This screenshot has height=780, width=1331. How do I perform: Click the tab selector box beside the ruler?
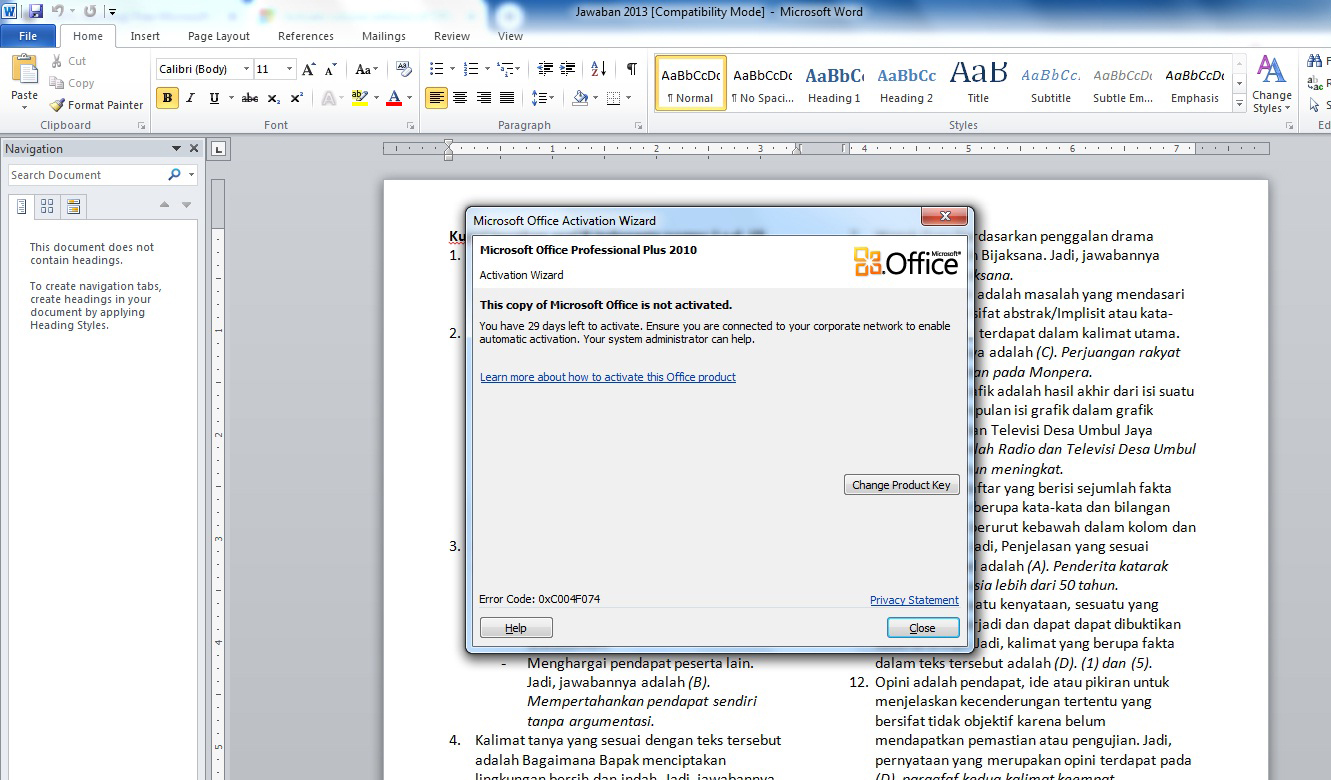click(220, 149)
